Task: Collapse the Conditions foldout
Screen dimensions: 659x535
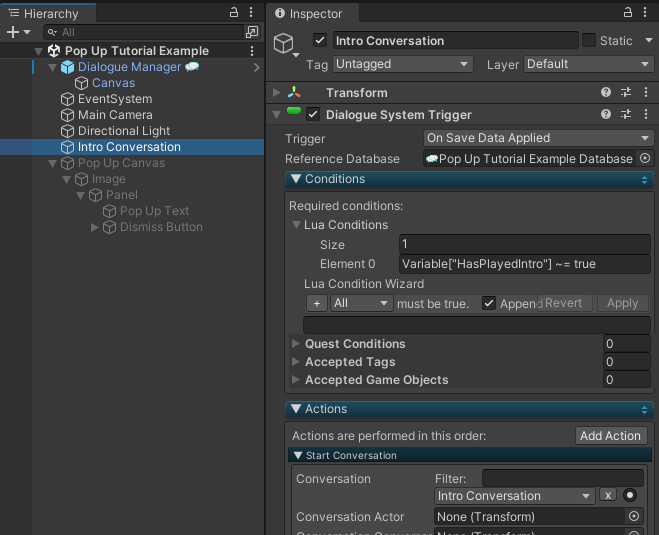Action: [x=296, y=179]
